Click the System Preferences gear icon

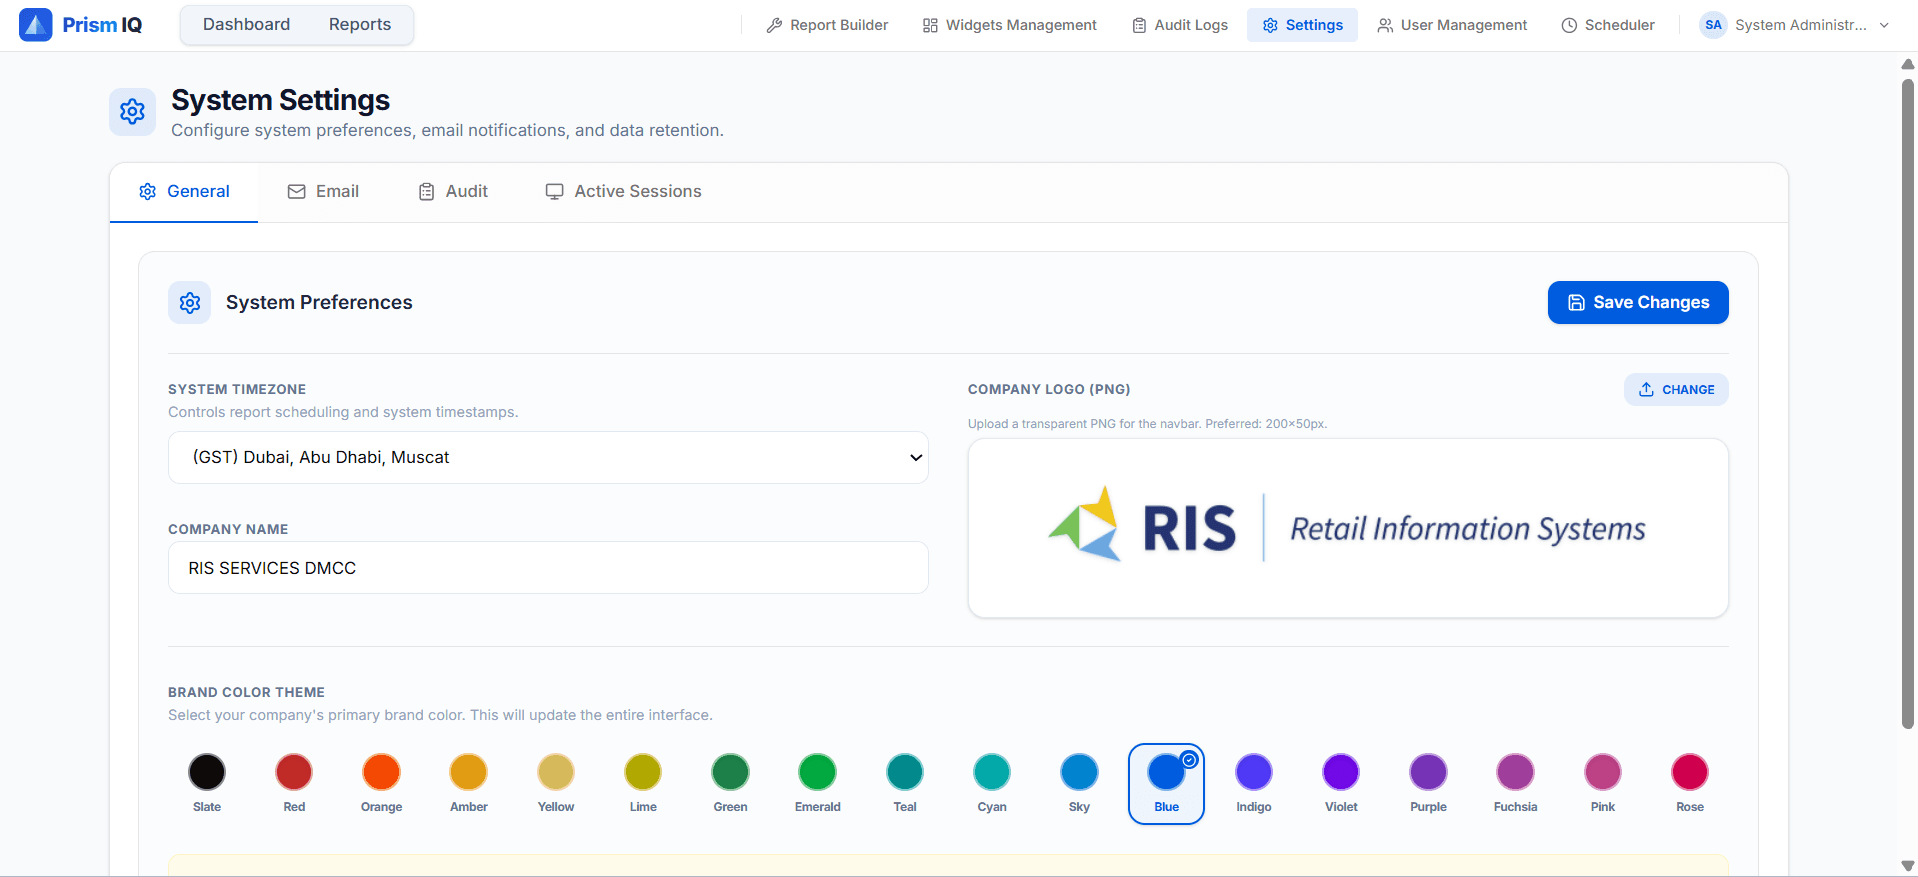click(190, 303)
